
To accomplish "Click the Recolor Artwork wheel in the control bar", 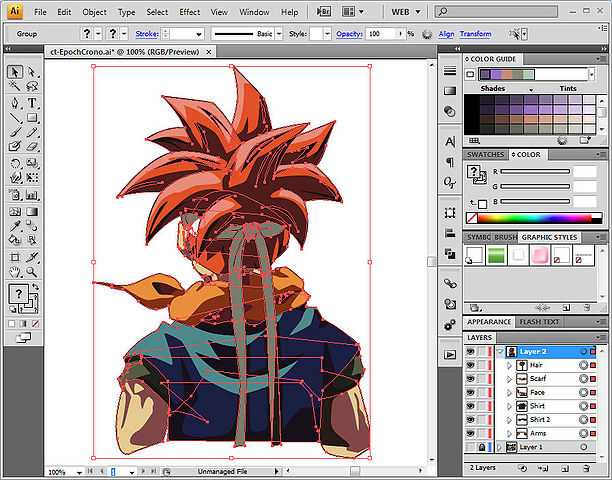I will coord(427,34).
